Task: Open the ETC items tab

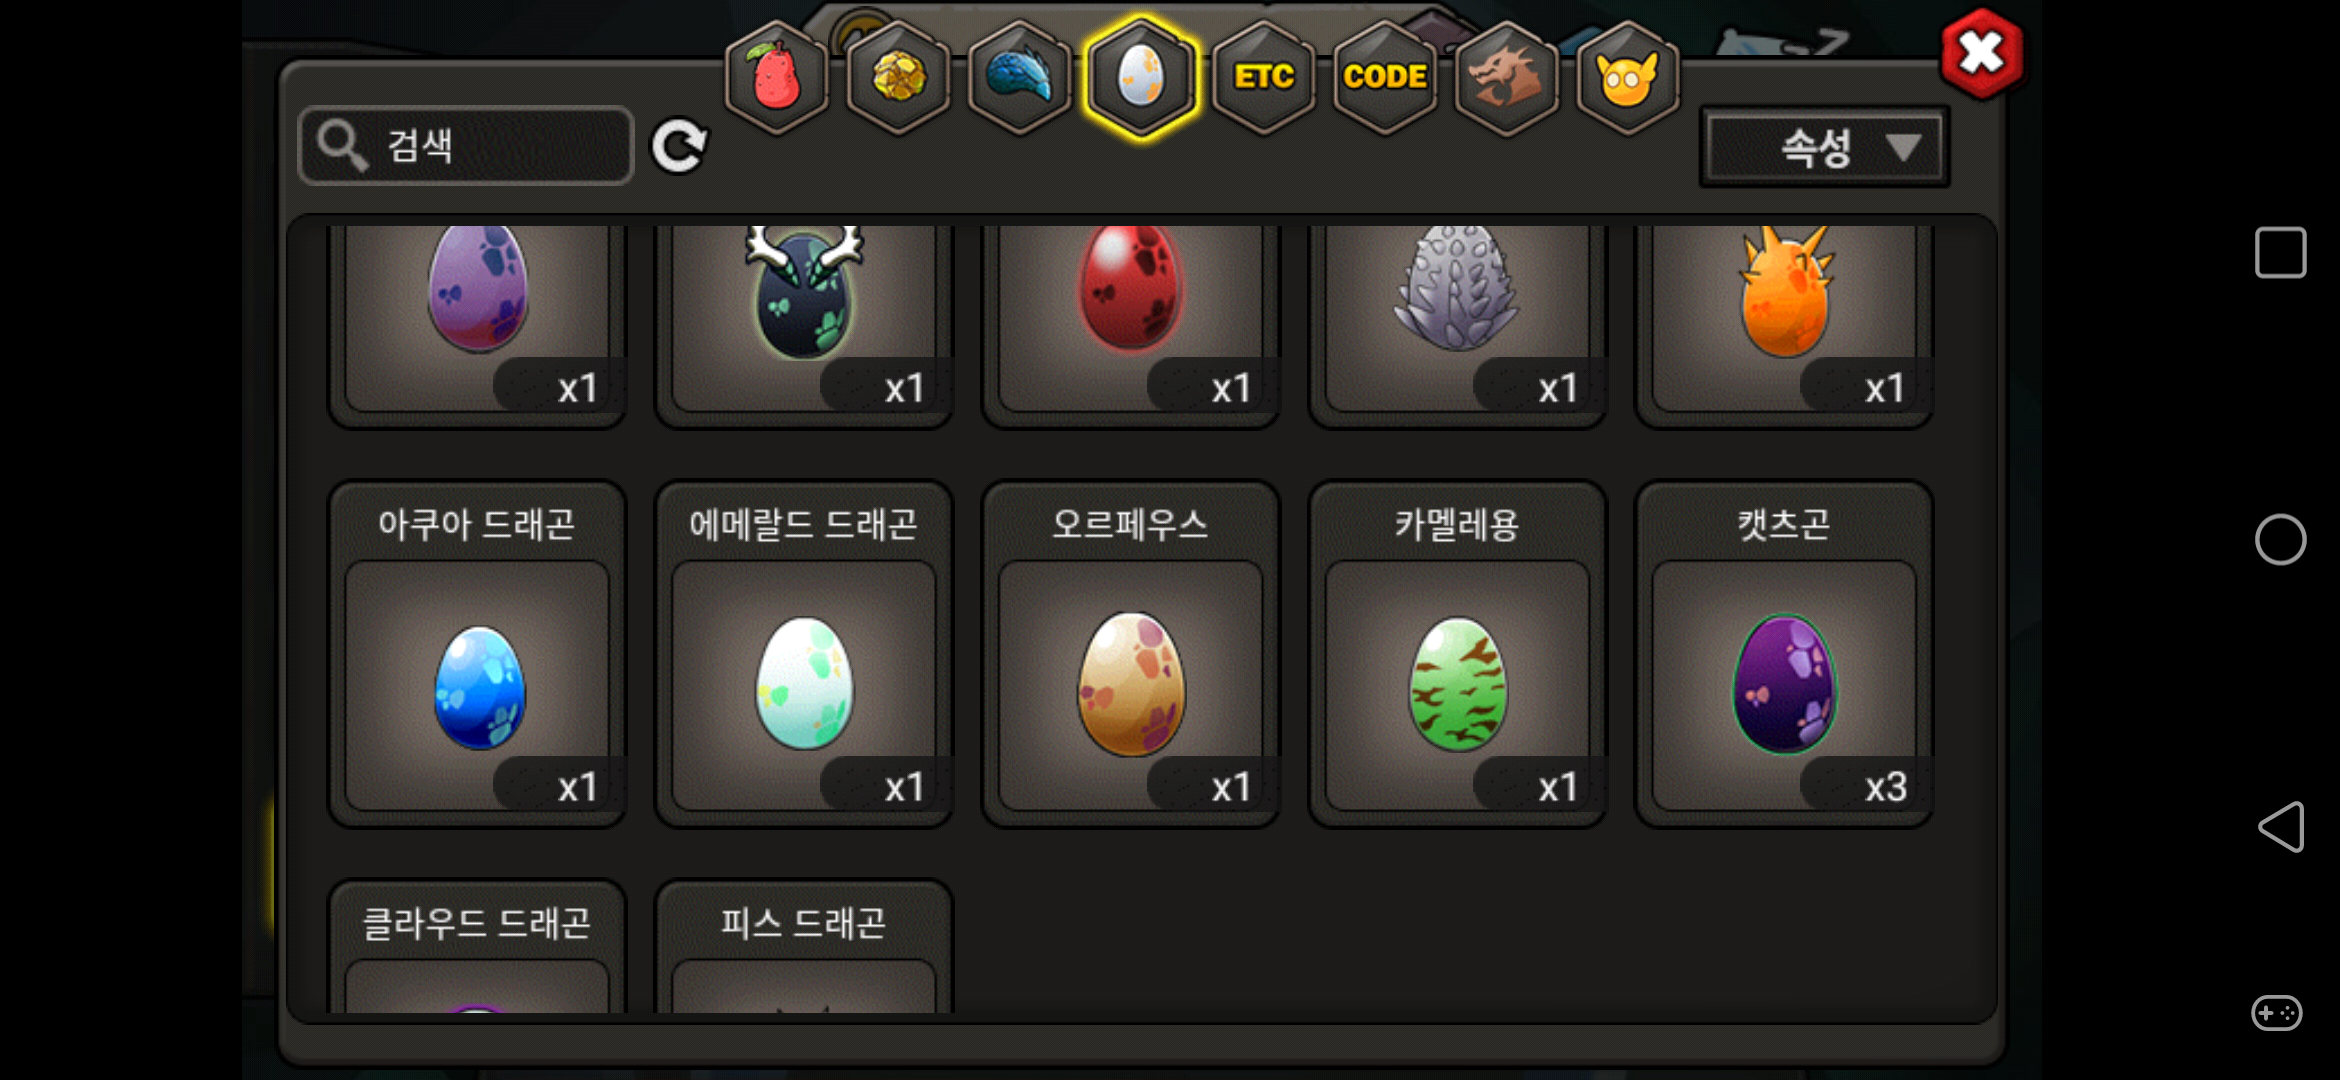Action: [1263, 77]
